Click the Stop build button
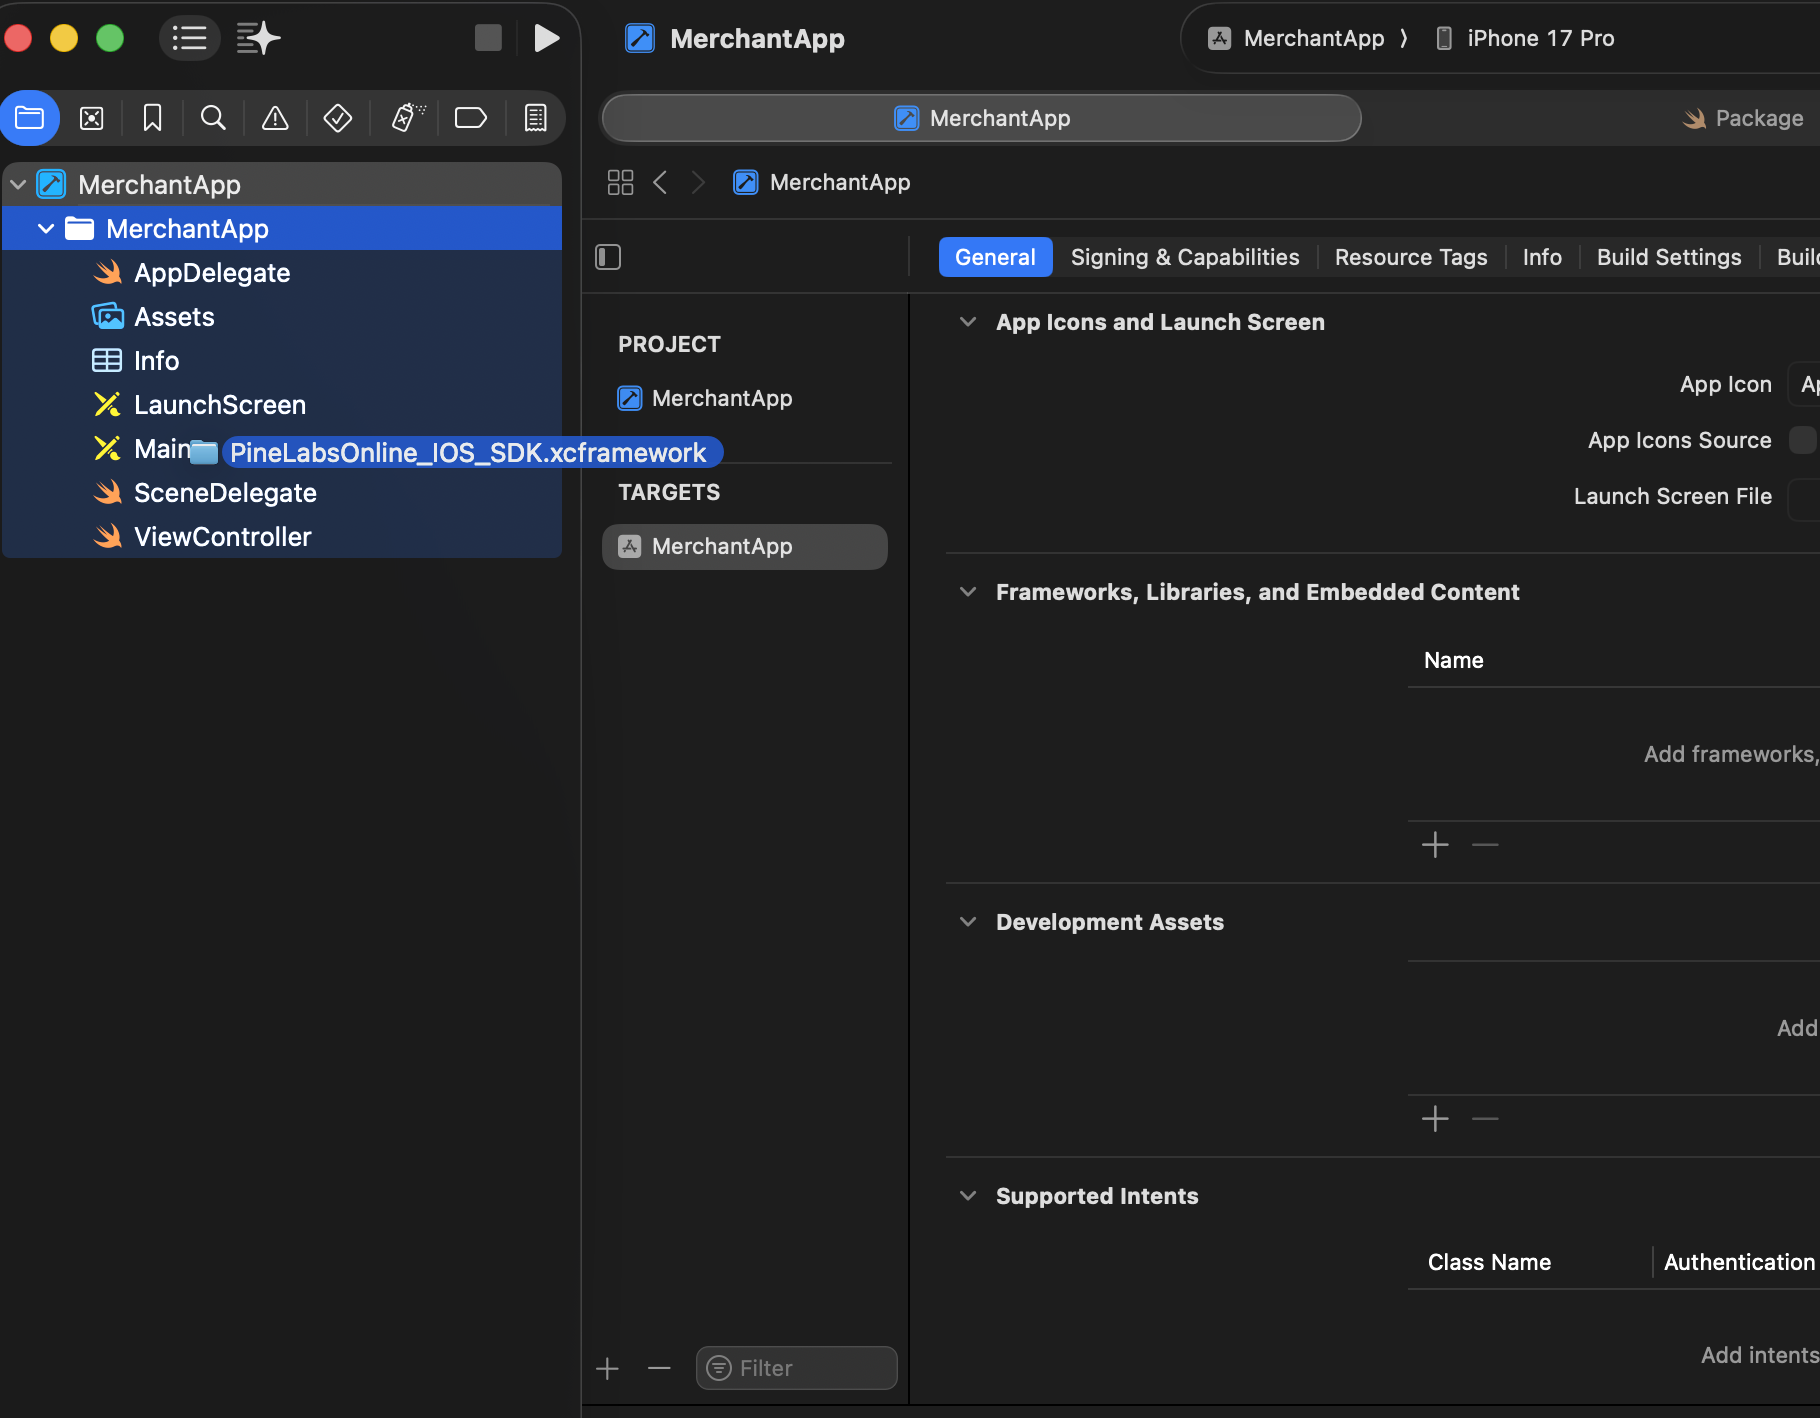This screenshot has height=1418, width=1820. point(488,39)
